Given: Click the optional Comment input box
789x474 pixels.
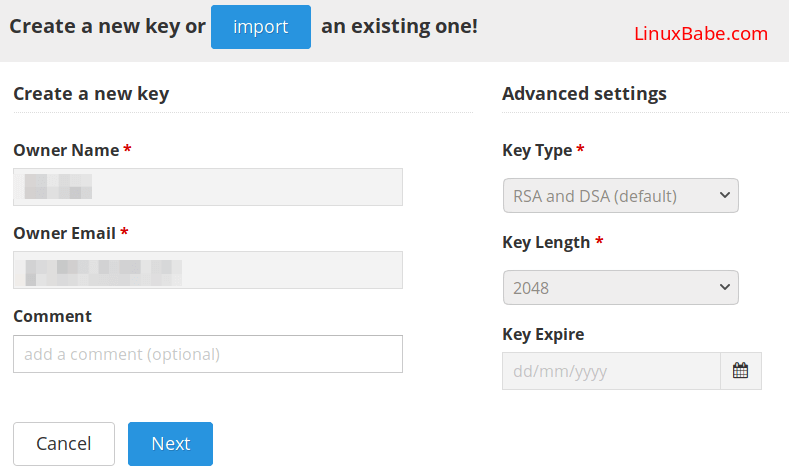Looking at the screenshot, I should click(208, 354).
